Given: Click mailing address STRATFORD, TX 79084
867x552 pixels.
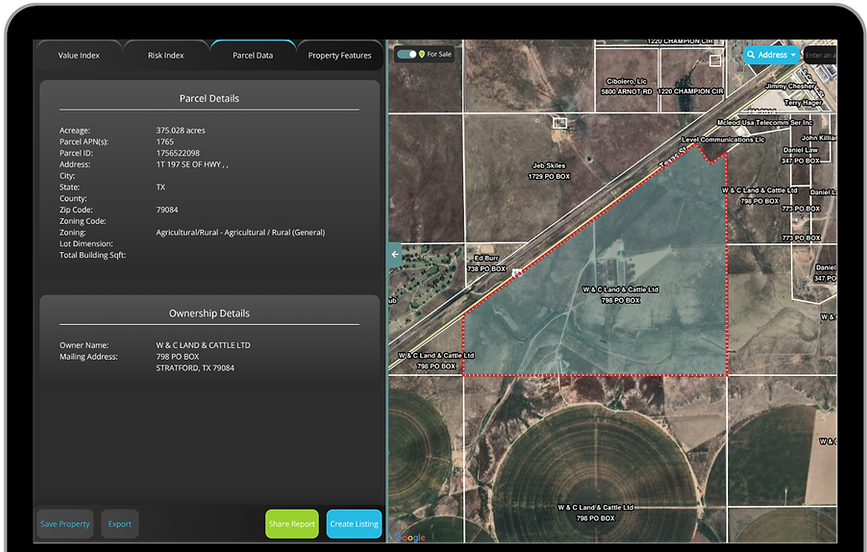Looking at the screenshot, I should coord(195,368).
